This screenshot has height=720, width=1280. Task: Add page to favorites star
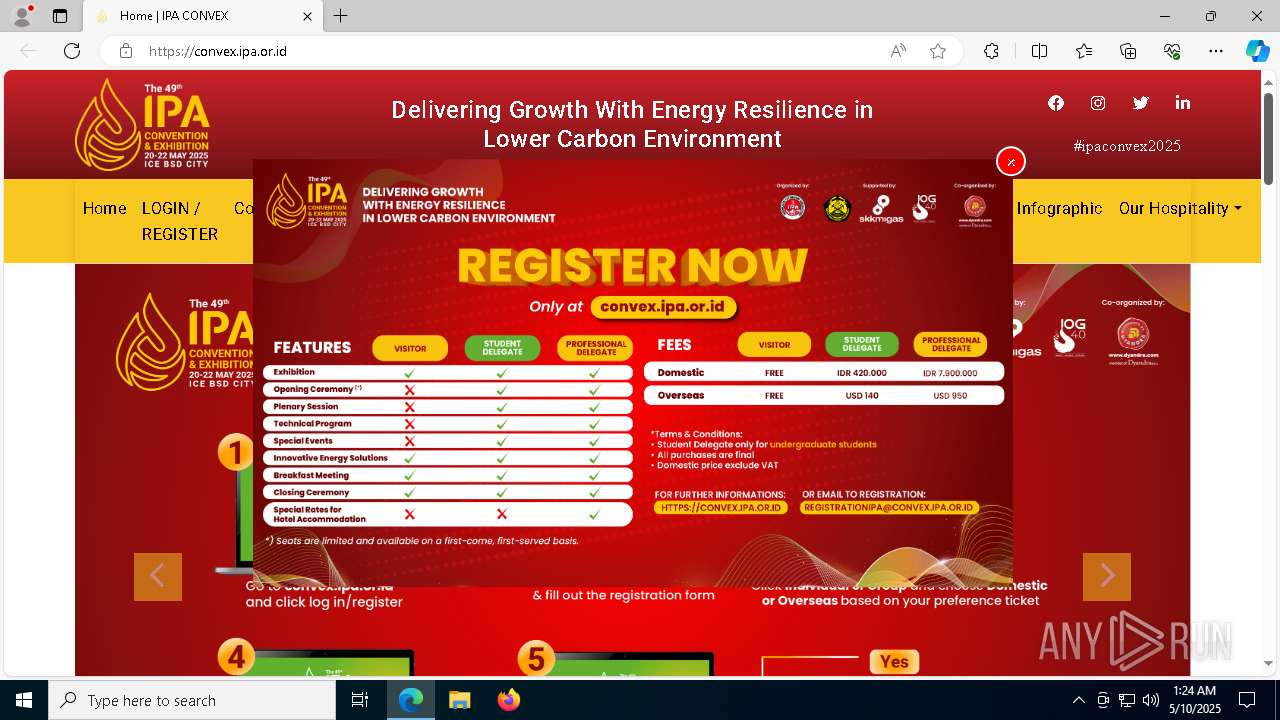938,51
